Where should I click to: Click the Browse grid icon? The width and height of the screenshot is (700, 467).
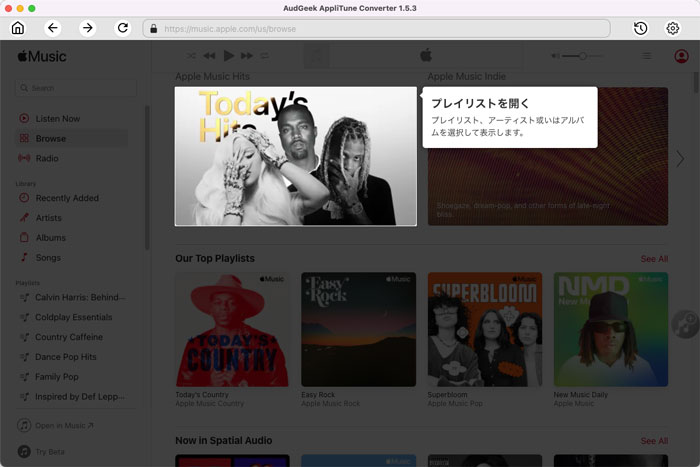[x=24, y=138]
